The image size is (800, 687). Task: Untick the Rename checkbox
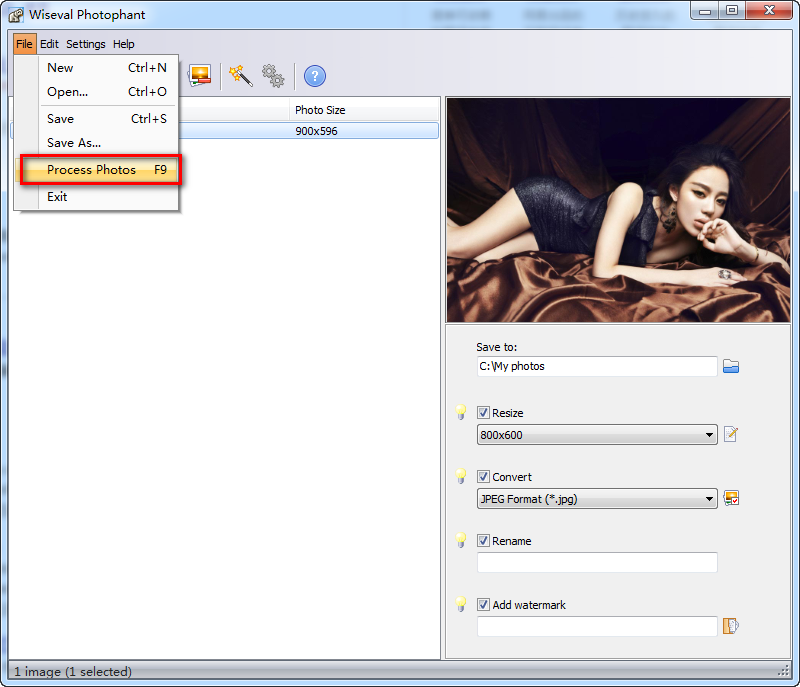click(483, 541)
